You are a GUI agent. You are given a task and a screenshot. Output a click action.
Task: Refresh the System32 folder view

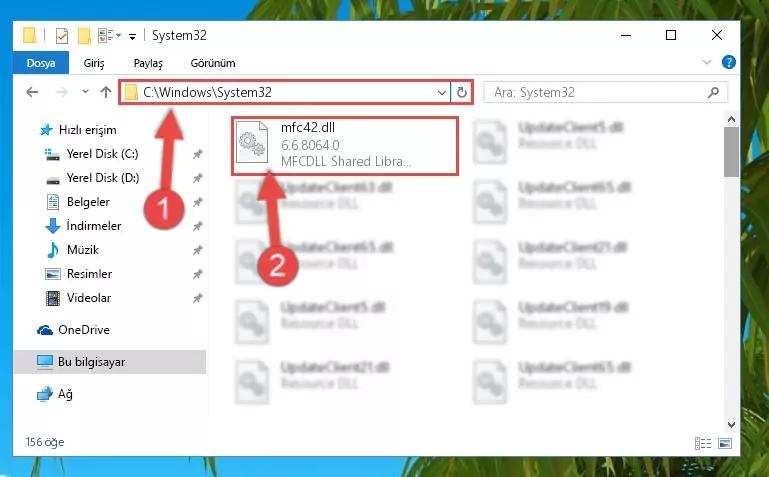461,92
